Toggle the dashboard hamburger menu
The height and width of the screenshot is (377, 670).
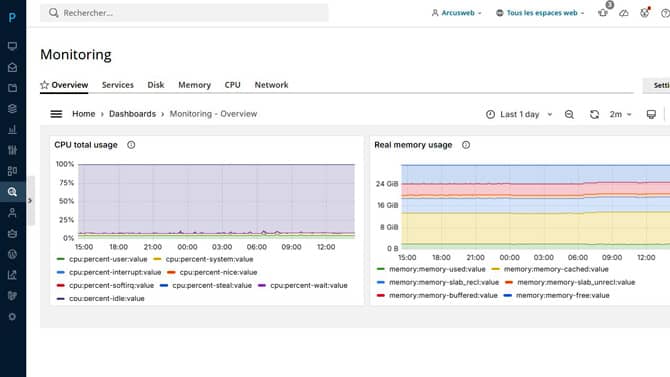(56, 114)
